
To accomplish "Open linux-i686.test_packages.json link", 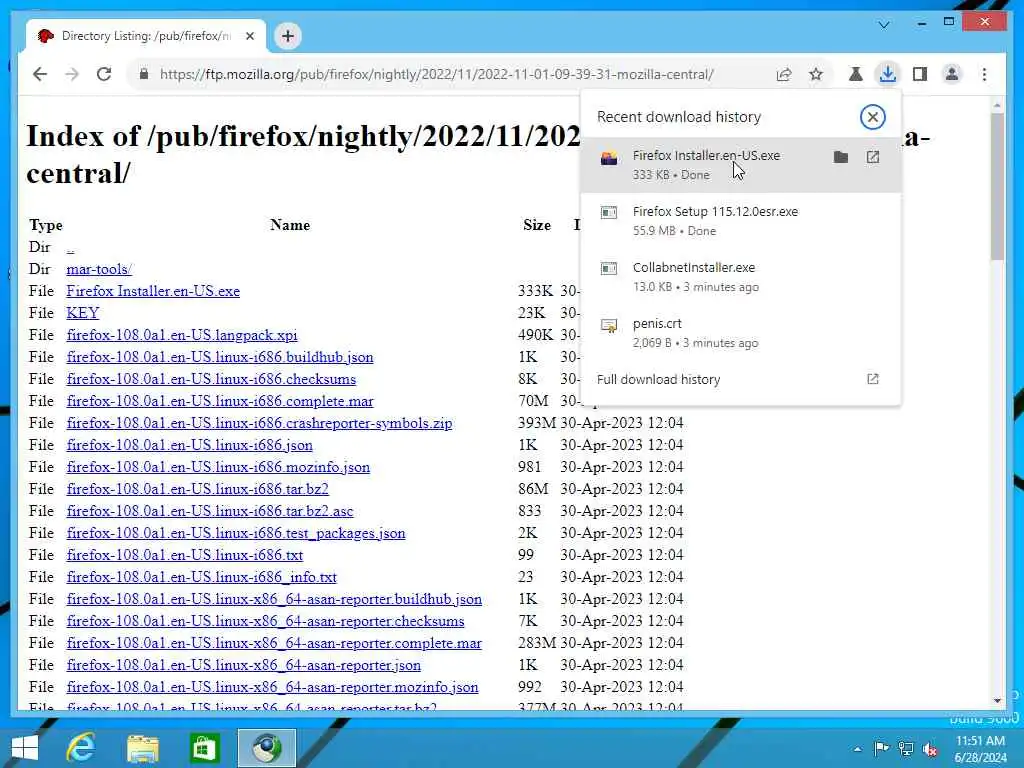I will 236,533.
